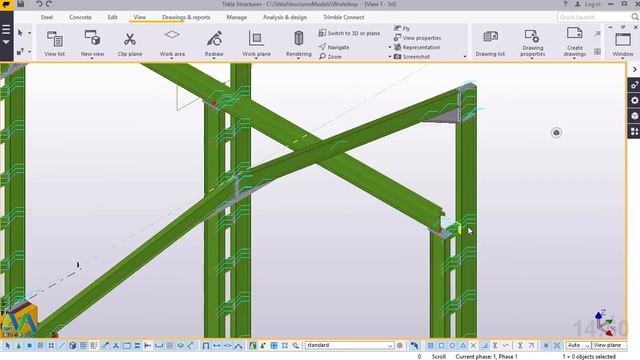Screen dimensions: 640x360
Task: Expand the ribbon overflow arrow
Action: [465, 56]
